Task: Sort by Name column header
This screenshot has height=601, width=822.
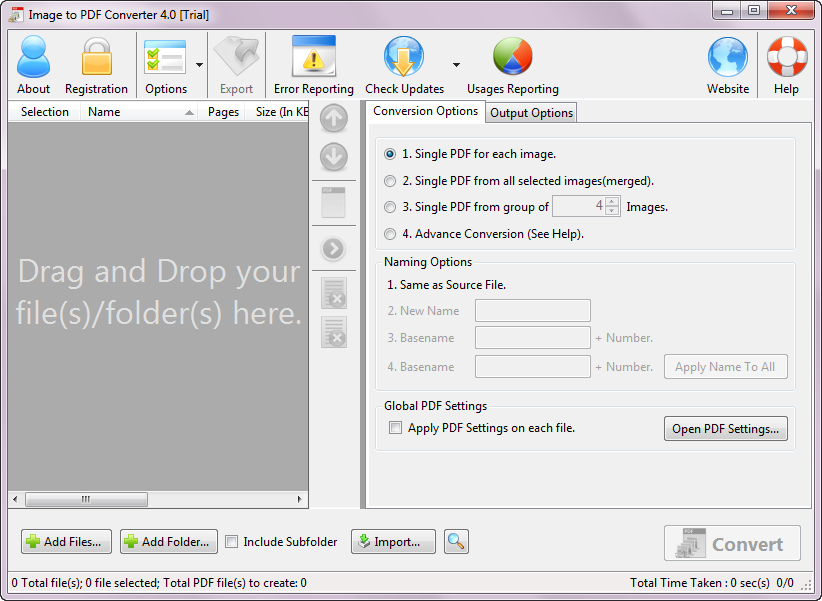Action: click(139, 112)
